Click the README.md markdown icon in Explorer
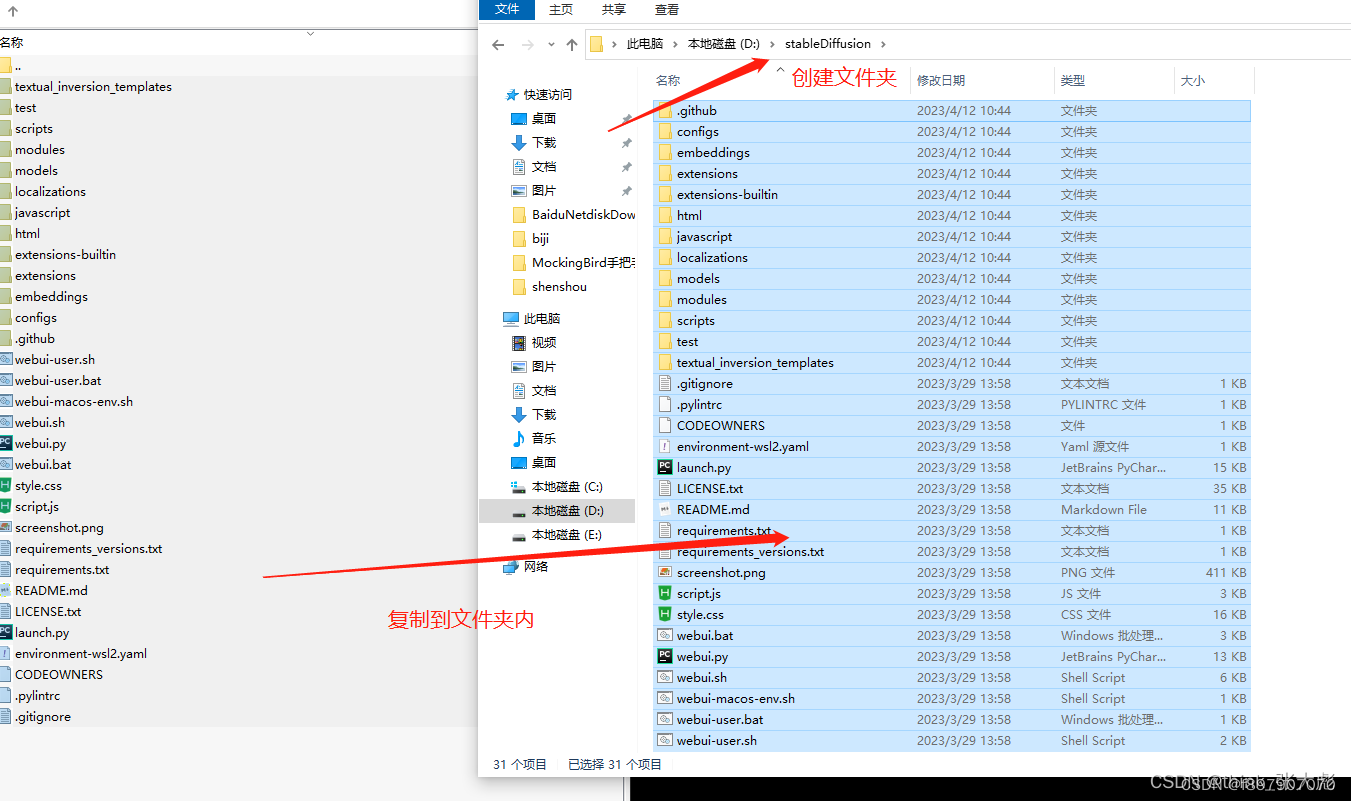This screenshot has height=801, width=1351. [x=665, y=509]
